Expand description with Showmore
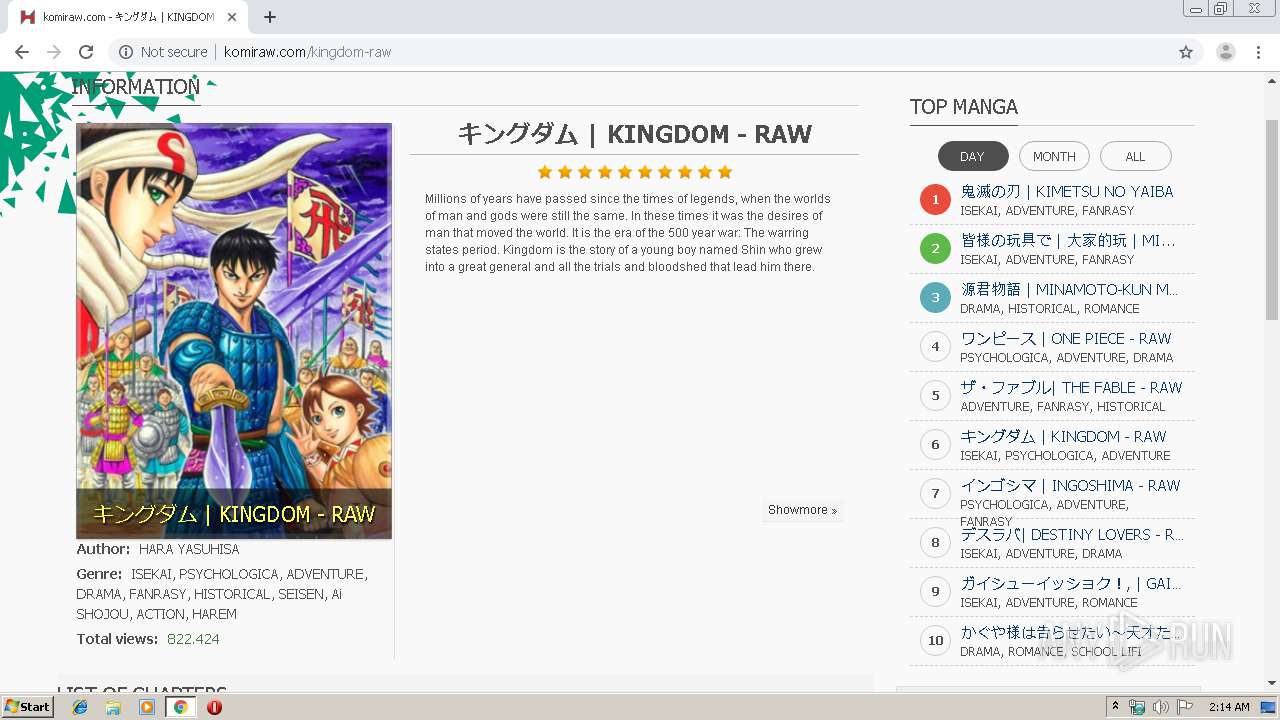The image size is (1280, 720). pyautogui.click(x=803, y=510)
